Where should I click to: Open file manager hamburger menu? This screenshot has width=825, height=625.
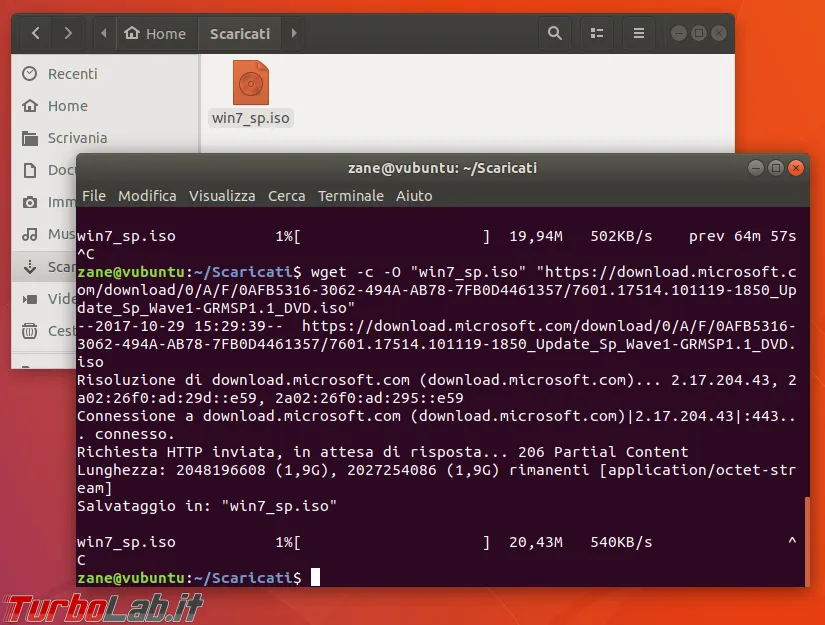pos(639,34)
